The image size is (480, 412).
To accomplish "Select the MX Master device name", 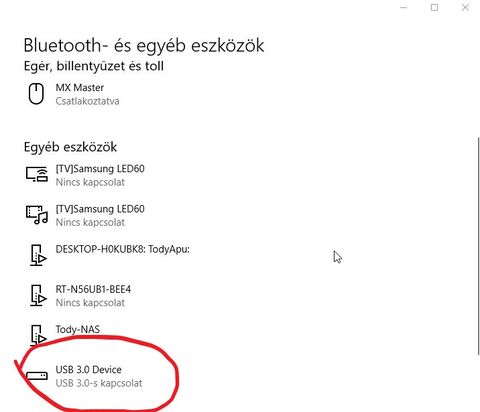I will tap(80, 88).
